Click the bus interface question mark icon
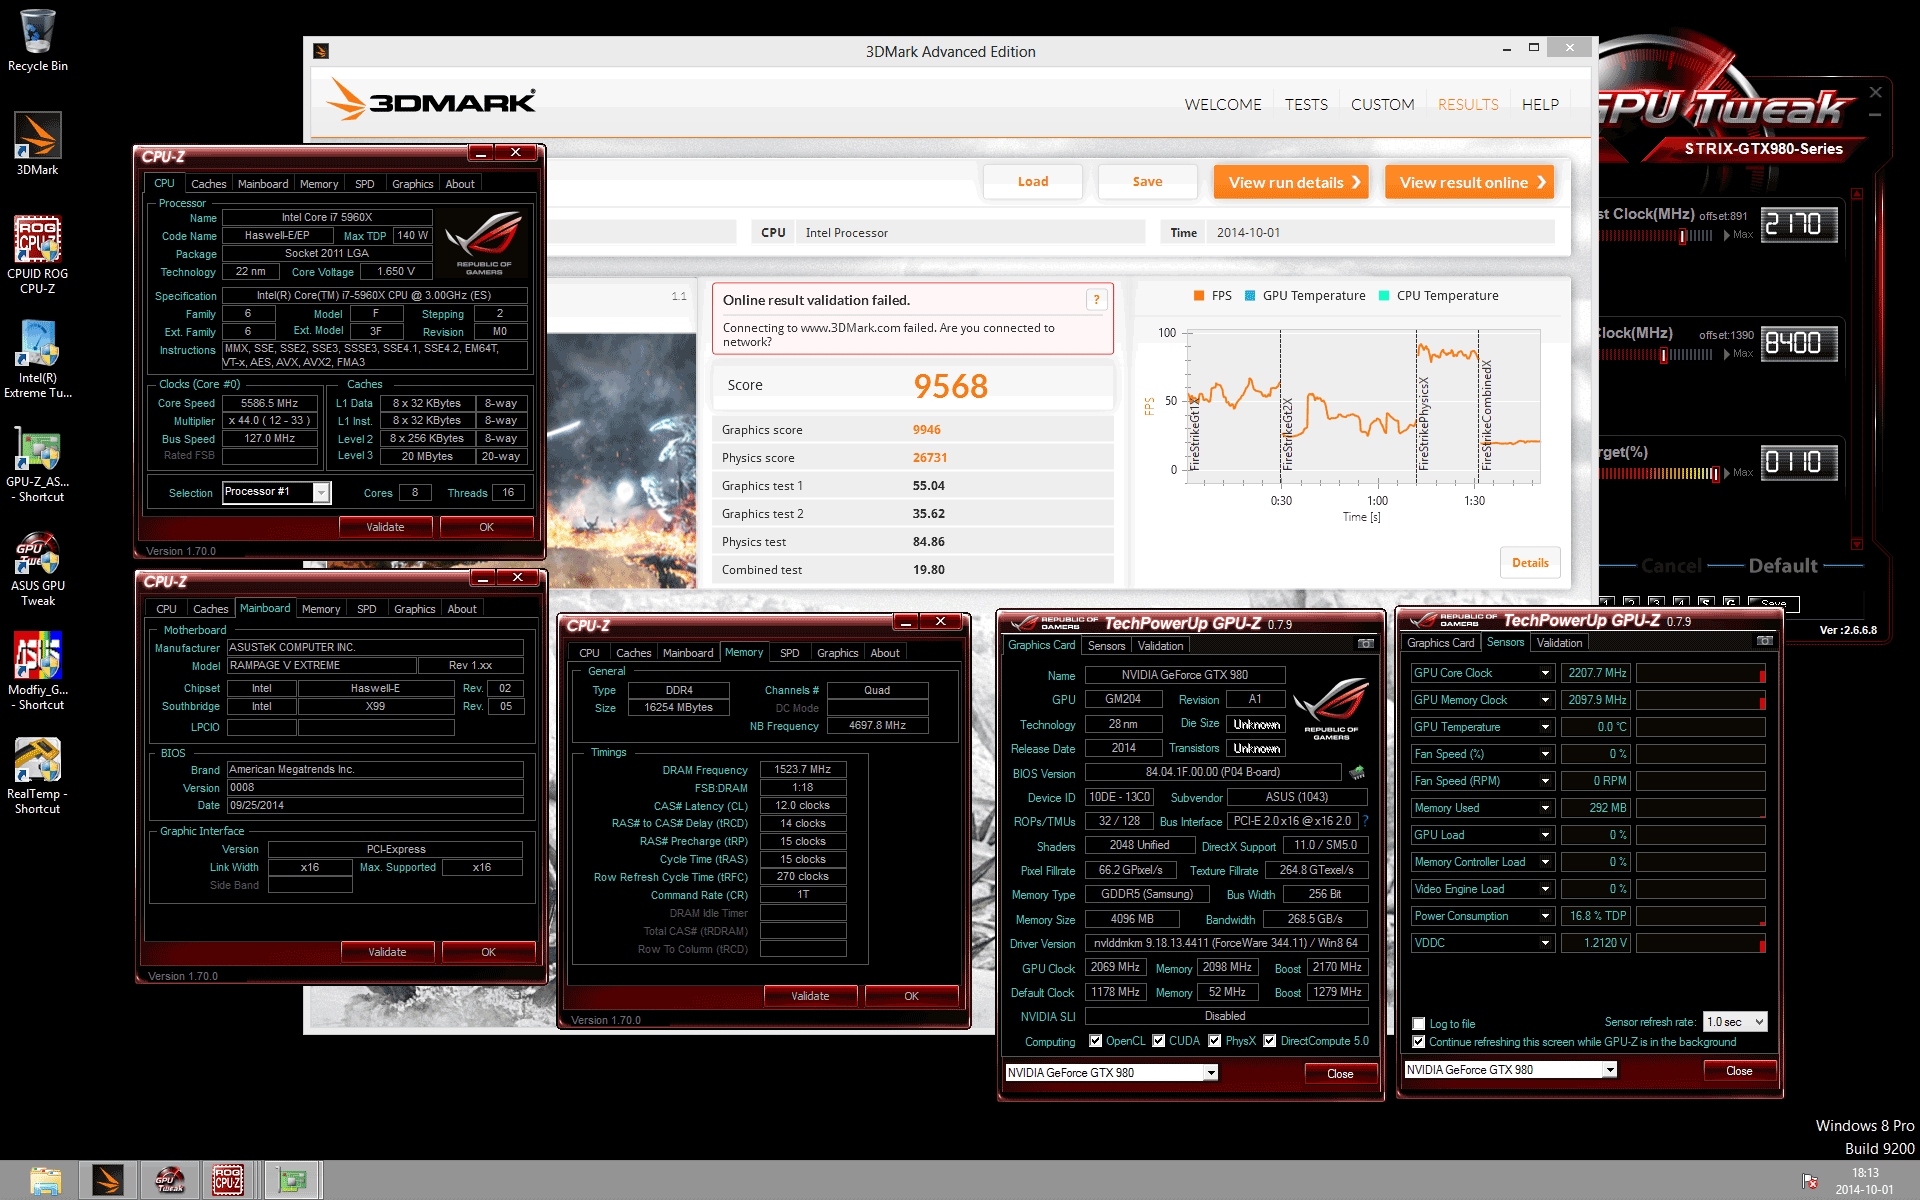The height and width of the screenshot is (1200, 1920). [1366, 821]
